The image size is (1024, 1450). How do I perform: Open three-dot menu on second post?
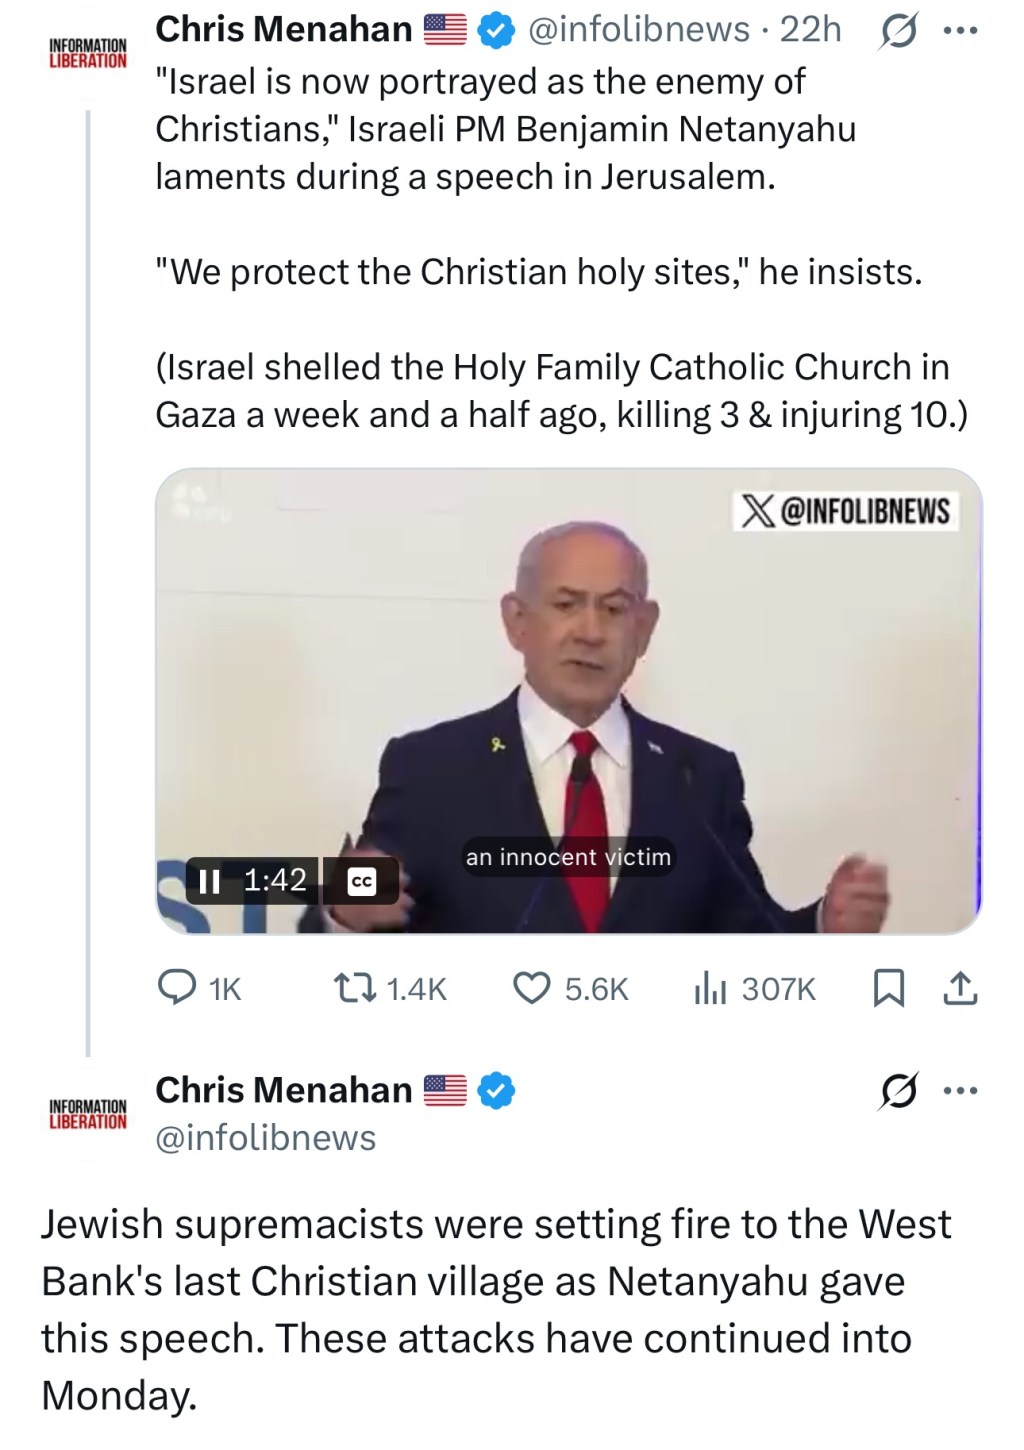pyautogui.click(x=960, y=1091)
